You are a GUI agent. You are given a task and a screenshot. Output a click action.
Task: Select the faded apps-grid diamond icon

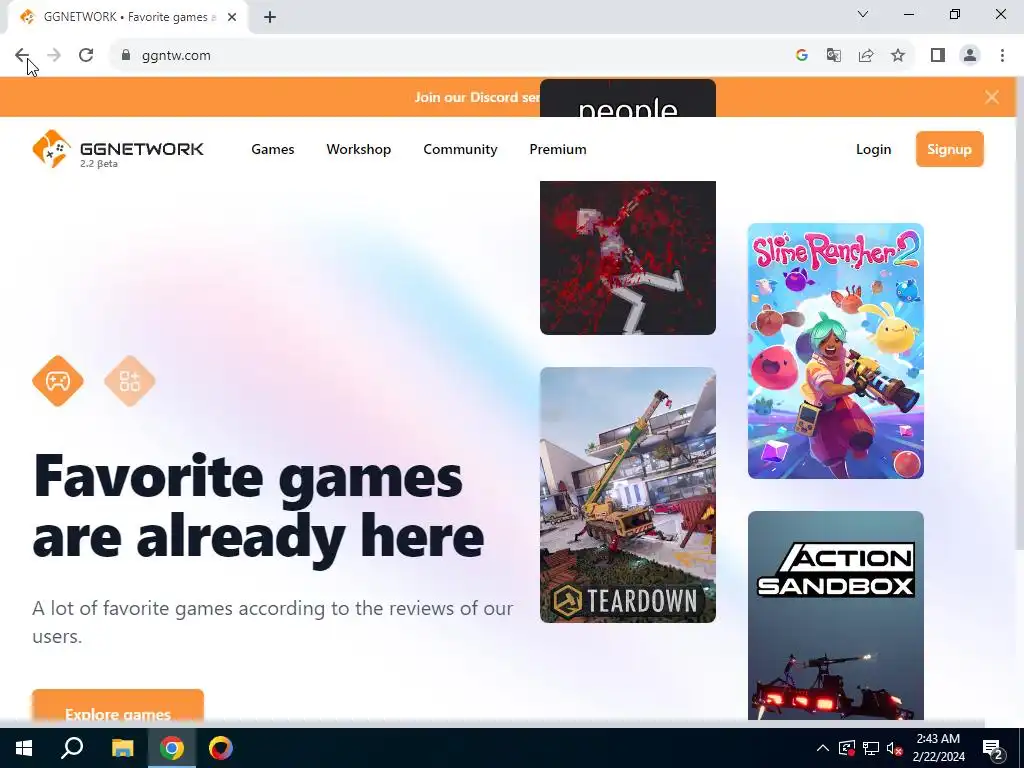coord(129,381)
